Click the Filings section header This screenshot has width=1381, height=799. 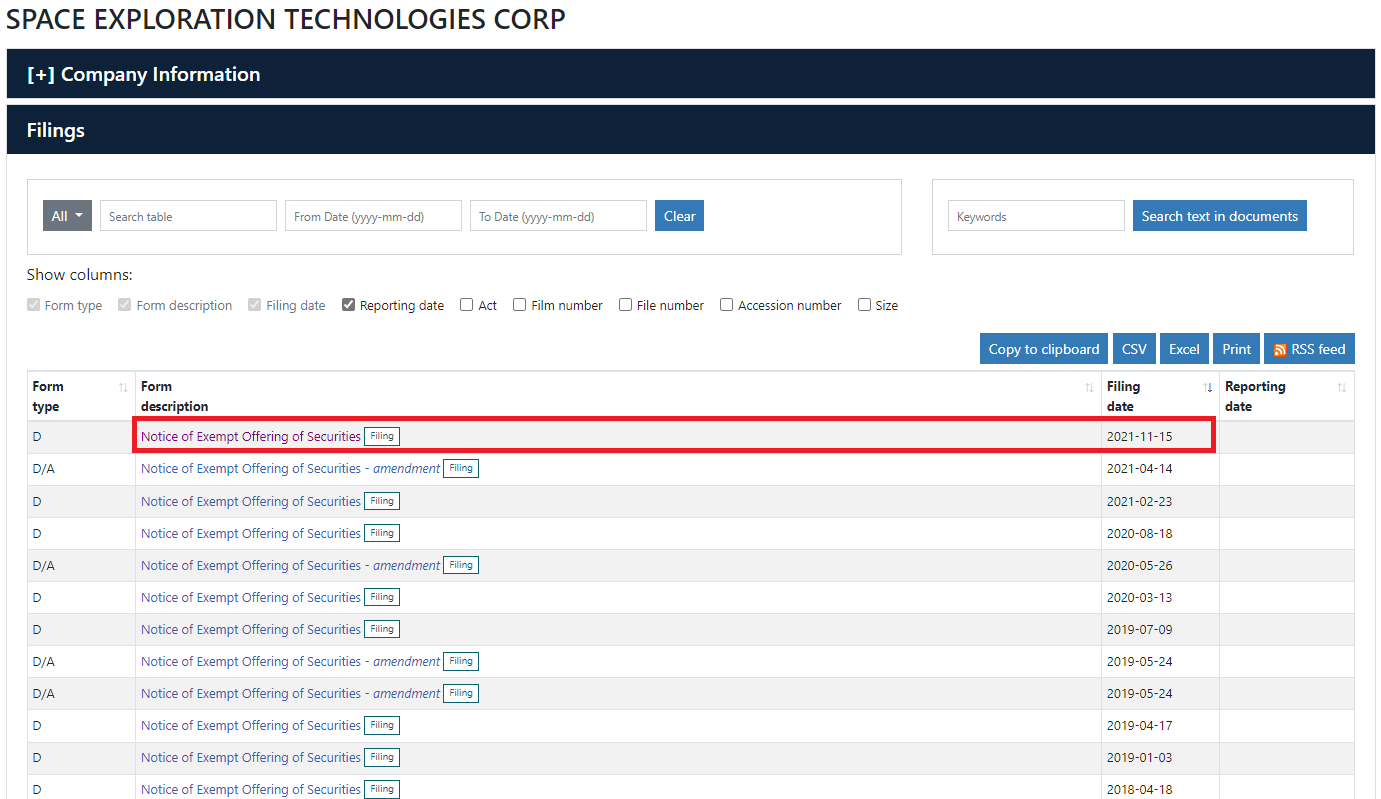691,130
